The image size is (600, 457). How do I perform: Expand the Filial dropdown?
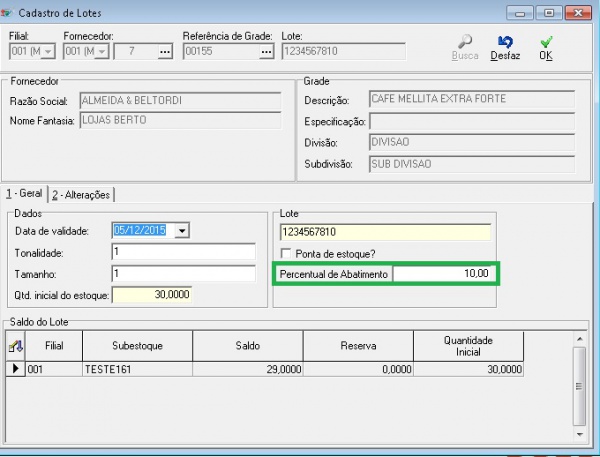point(48,51)
